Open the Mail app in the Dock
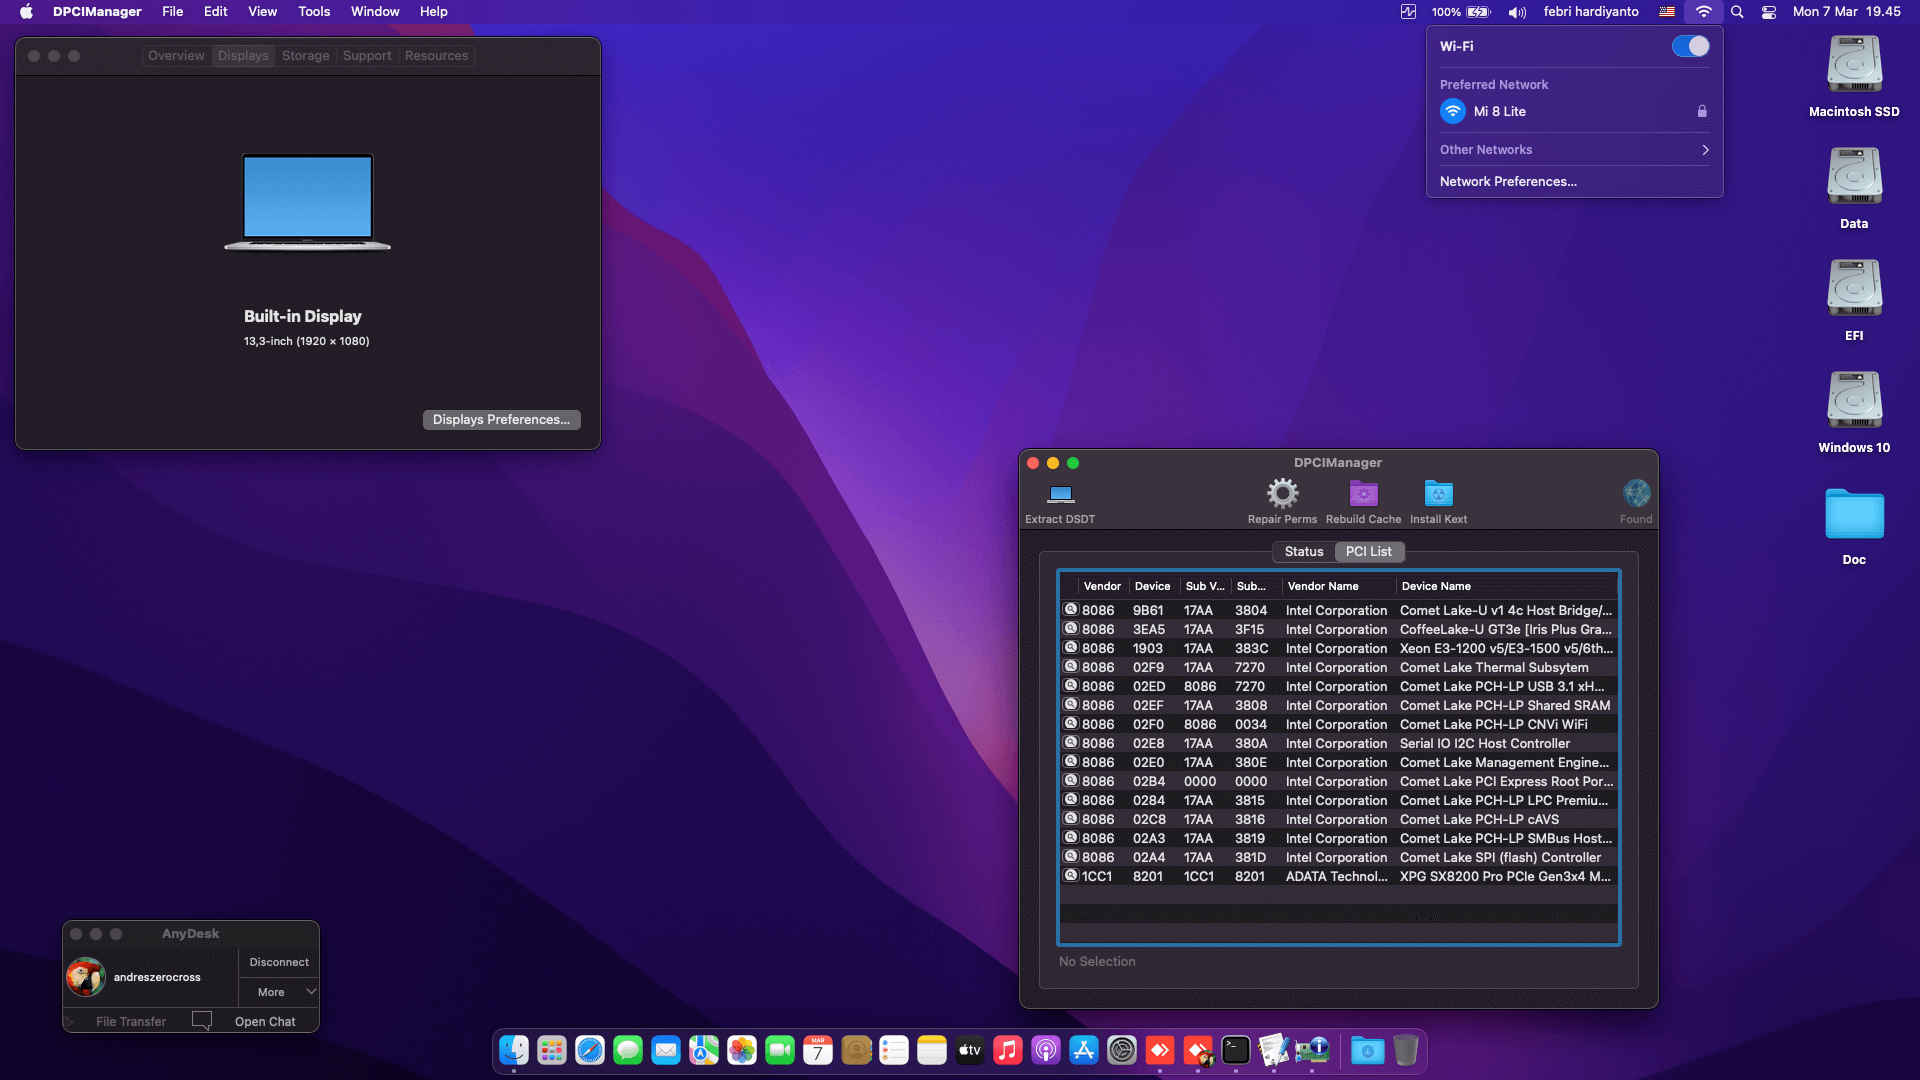Screen dimensions: 1920x1080 click(x=666, y=1050)
